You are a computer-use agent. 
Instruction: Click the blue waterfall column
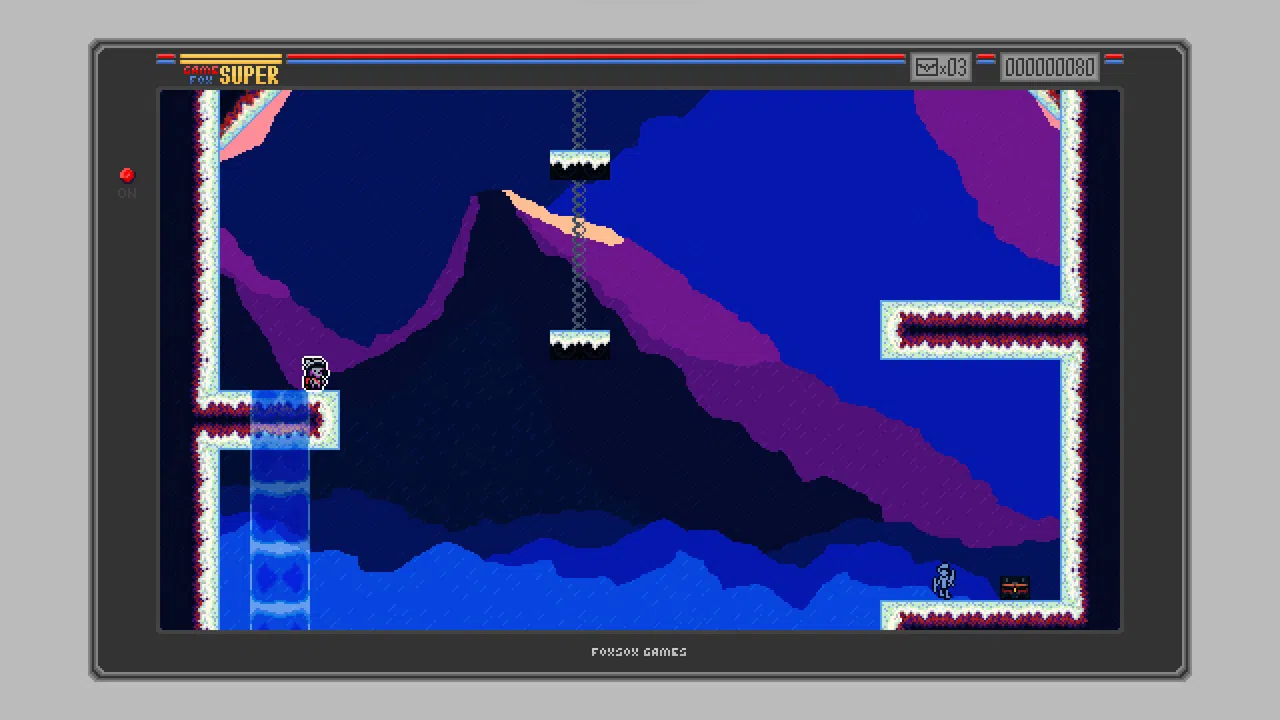280,510
